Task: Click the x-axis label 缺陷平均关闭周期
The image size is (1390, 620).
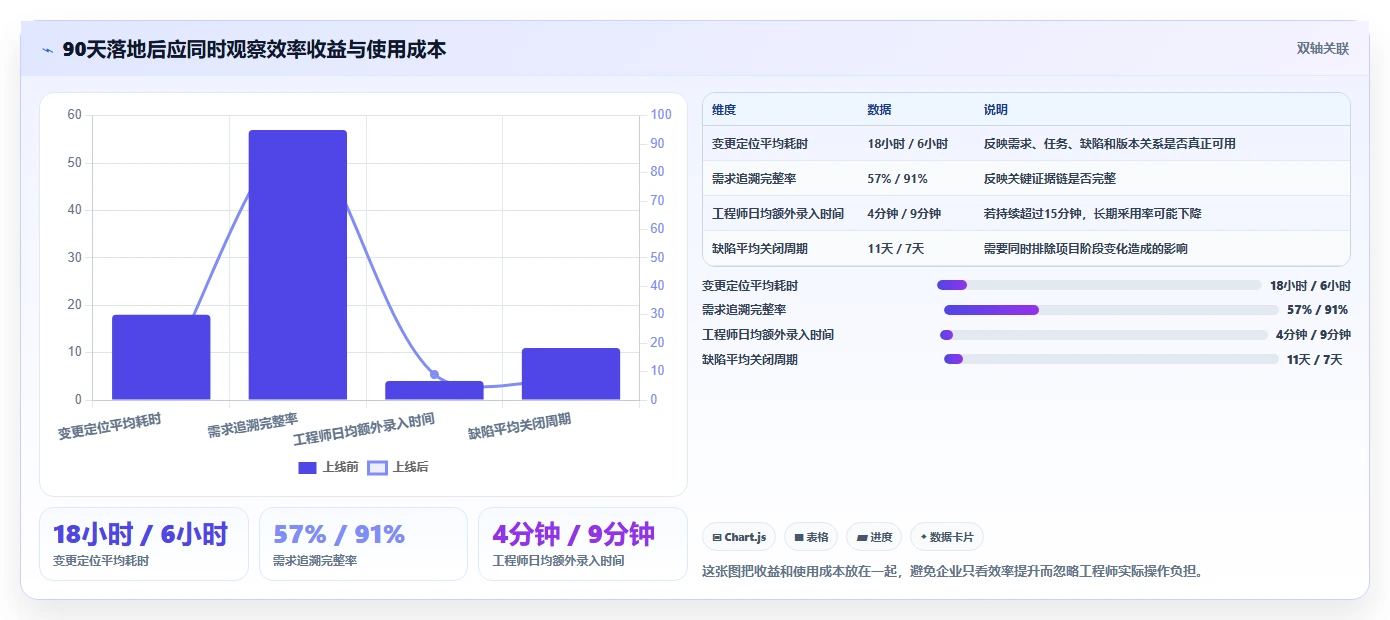Action: (x=520, y=426)
